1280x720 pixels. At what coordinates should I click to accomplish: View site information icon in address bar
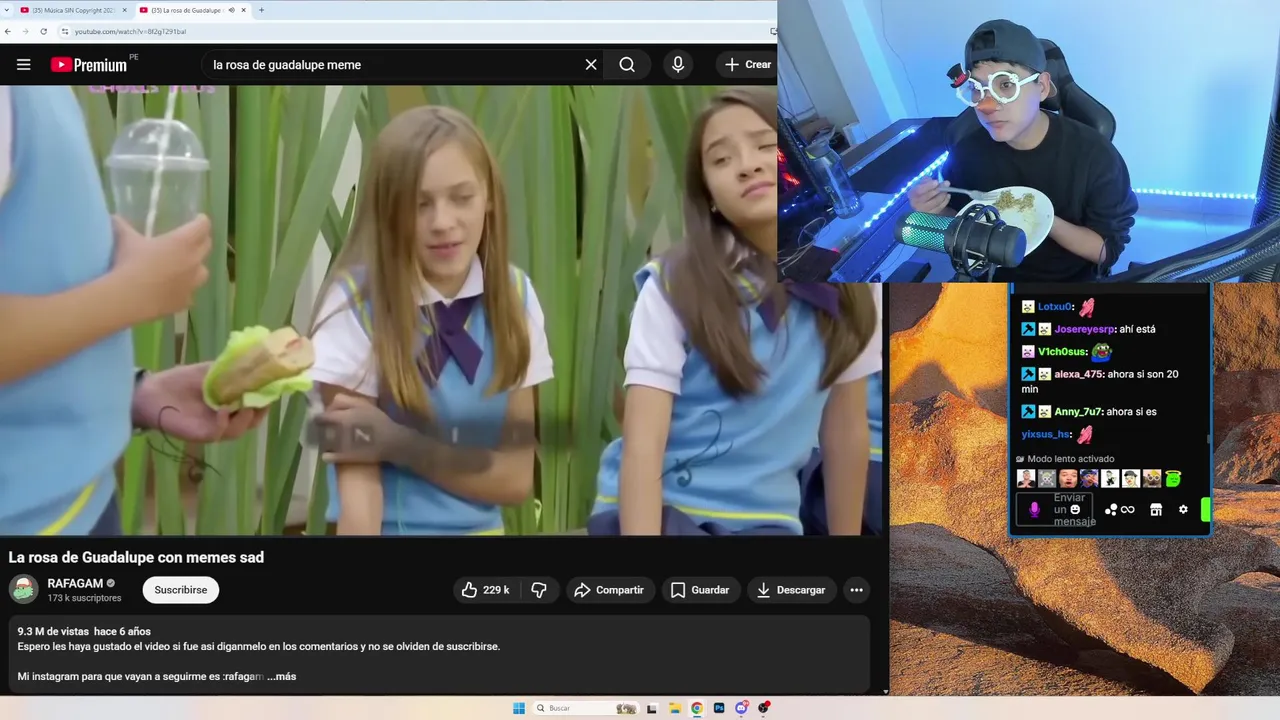click(x=65, y=31)
